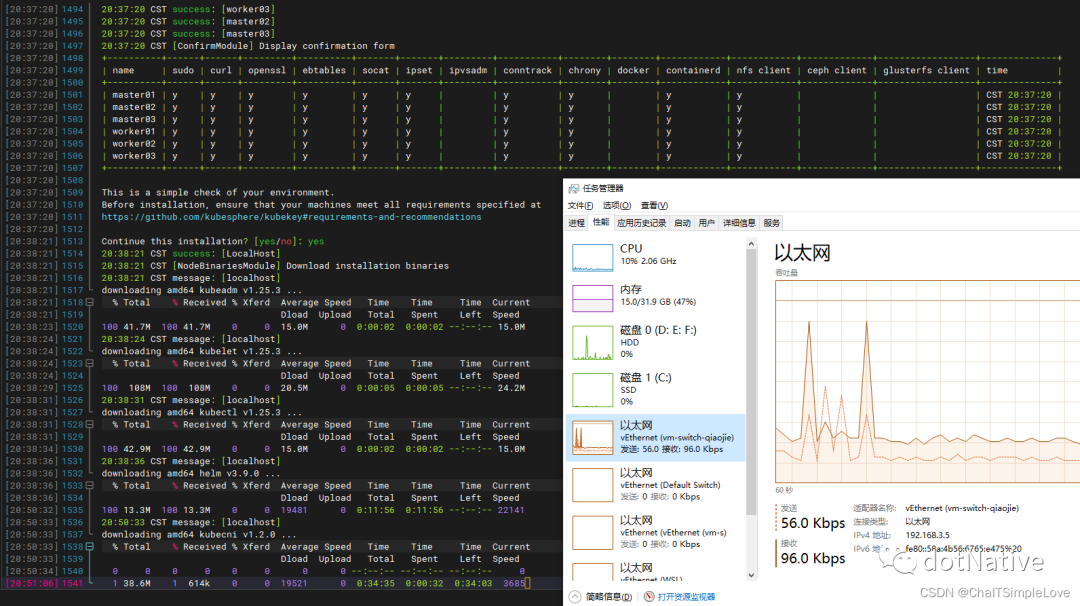1080x606 pixels.
Task: Open the CPU performance graph thumbnail
Action: pyautogui.click(x=592, y=258)
